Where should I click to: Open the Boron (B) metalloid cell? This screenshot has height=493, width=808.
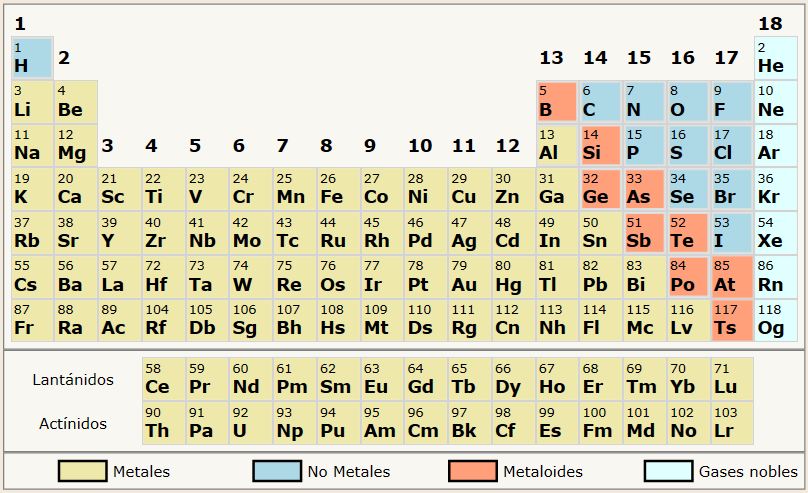click(x=557, y=101)
